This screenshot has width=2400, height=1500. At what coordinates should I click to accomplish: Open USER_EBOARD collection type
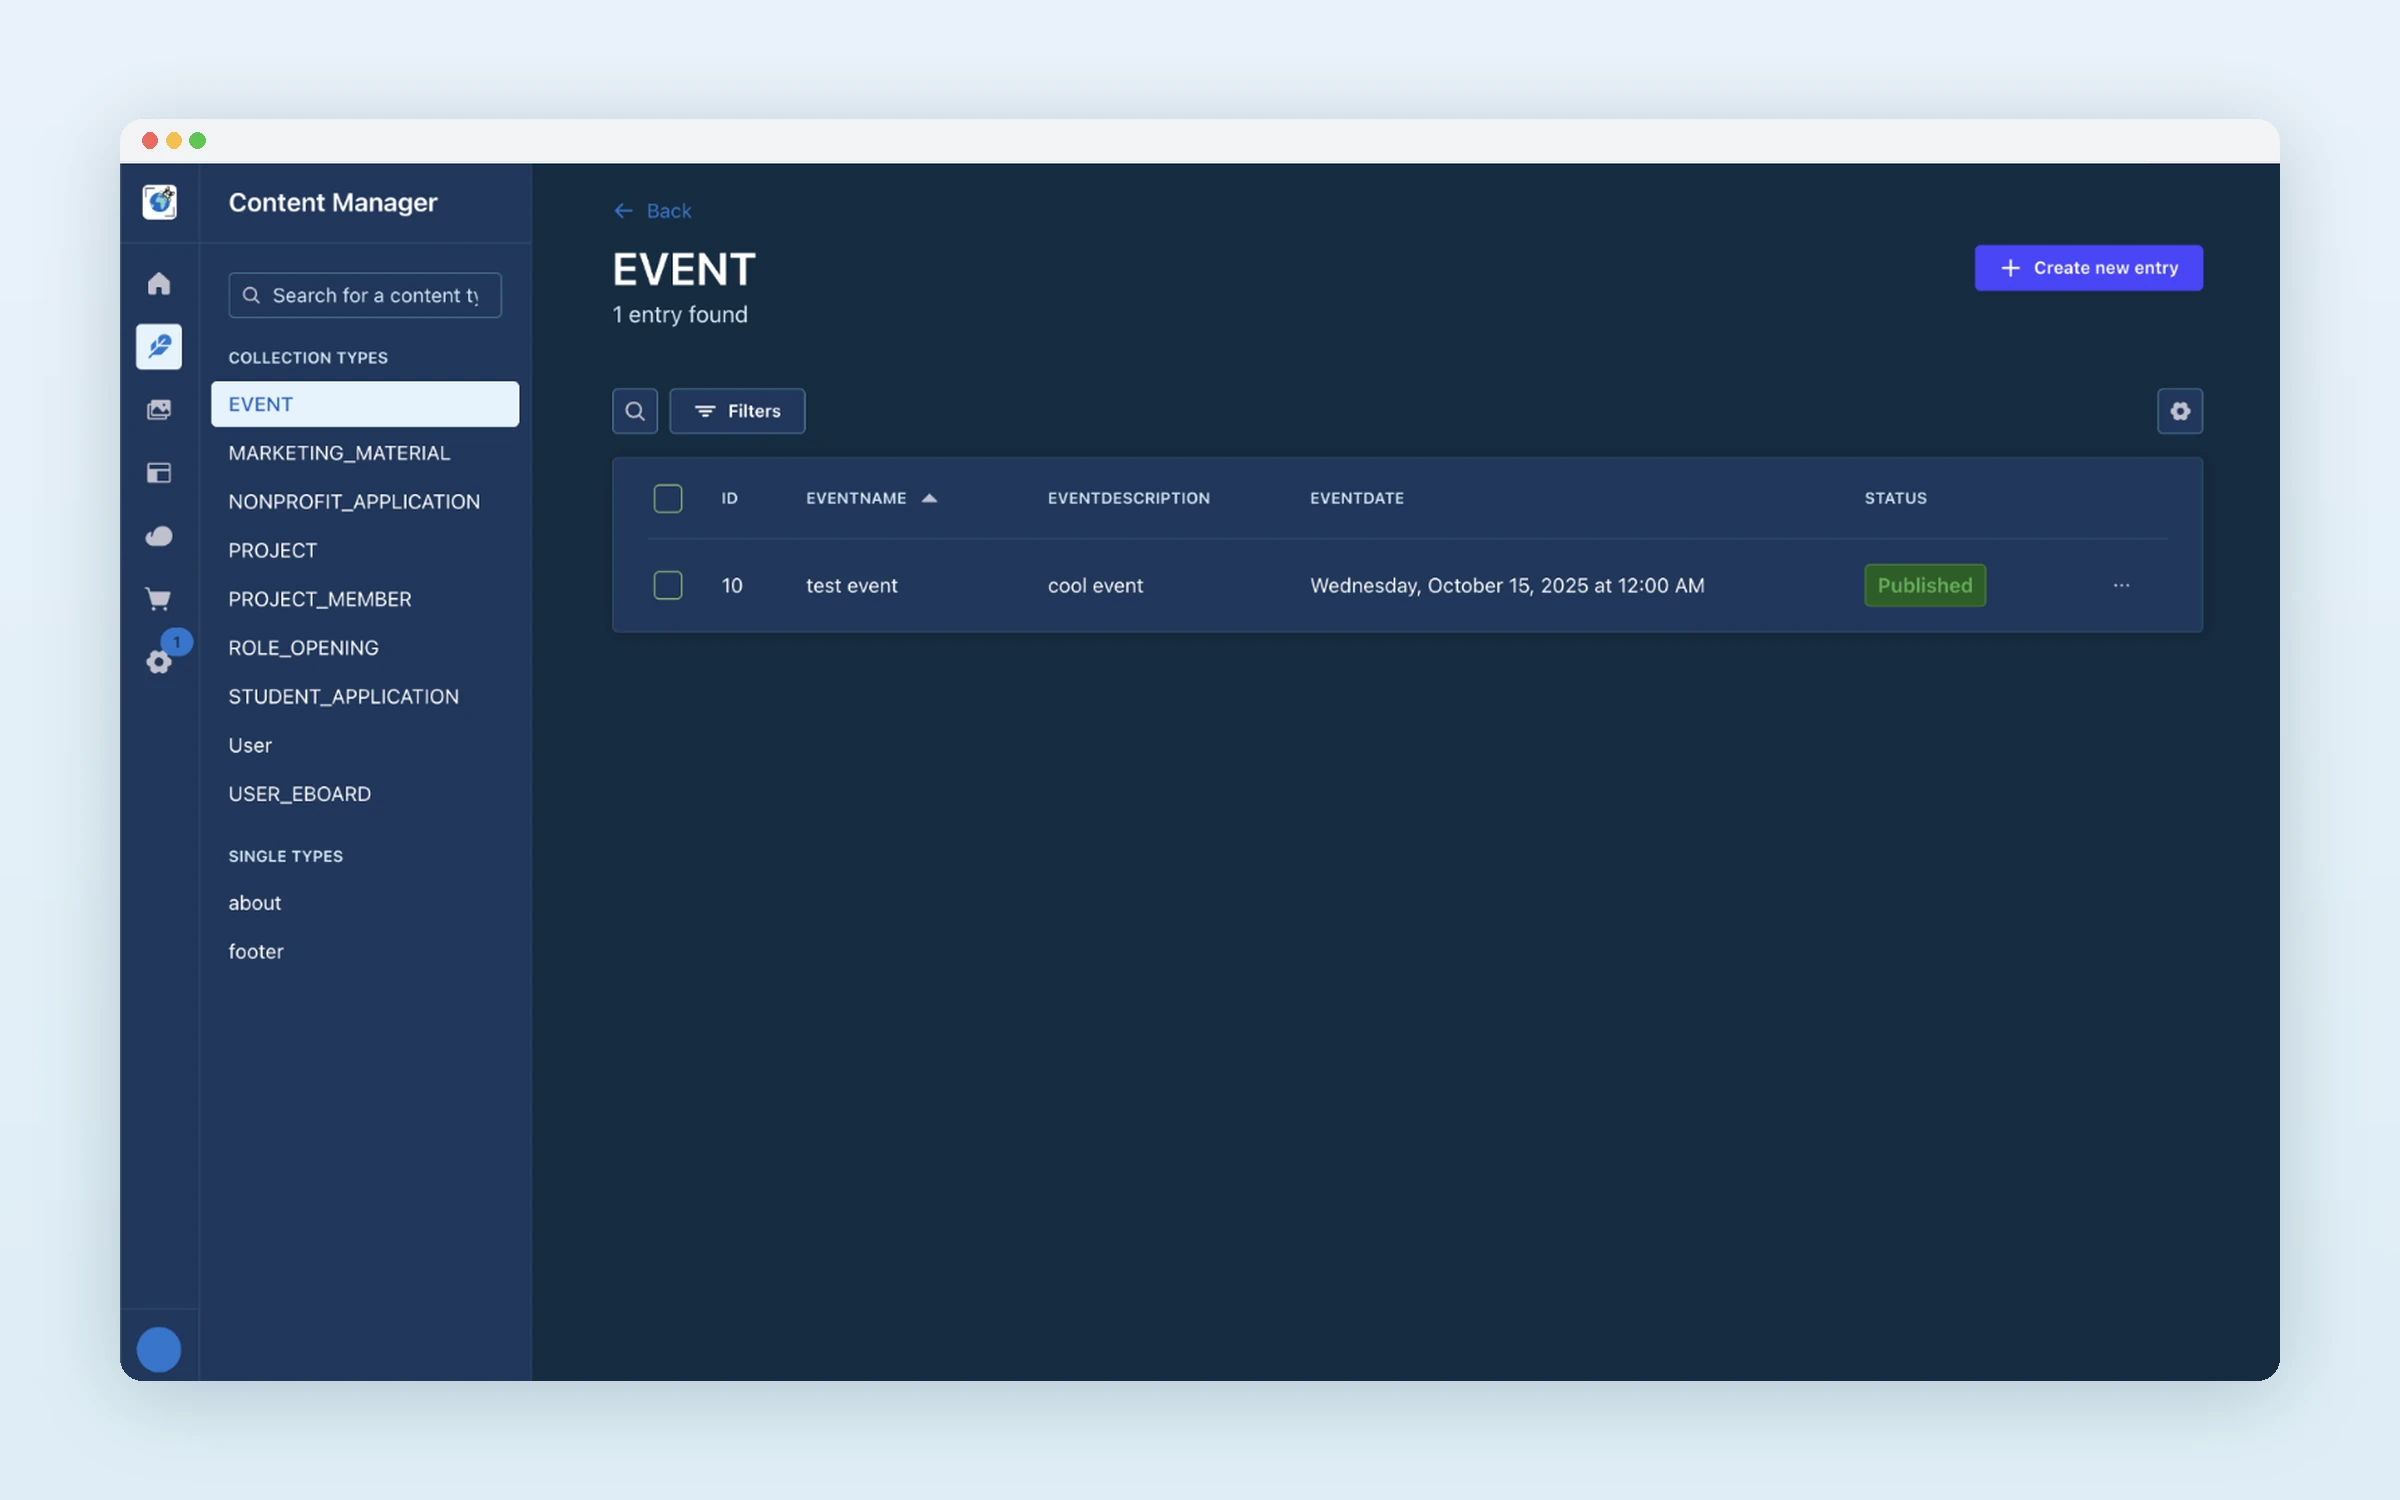(x=299, y=794)
